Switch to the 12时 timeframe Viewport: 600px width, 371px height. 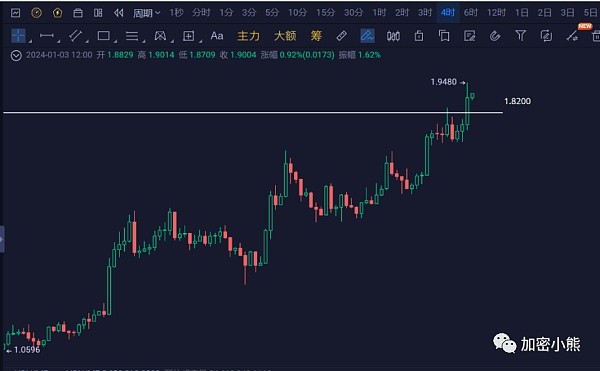coord(496,13)
